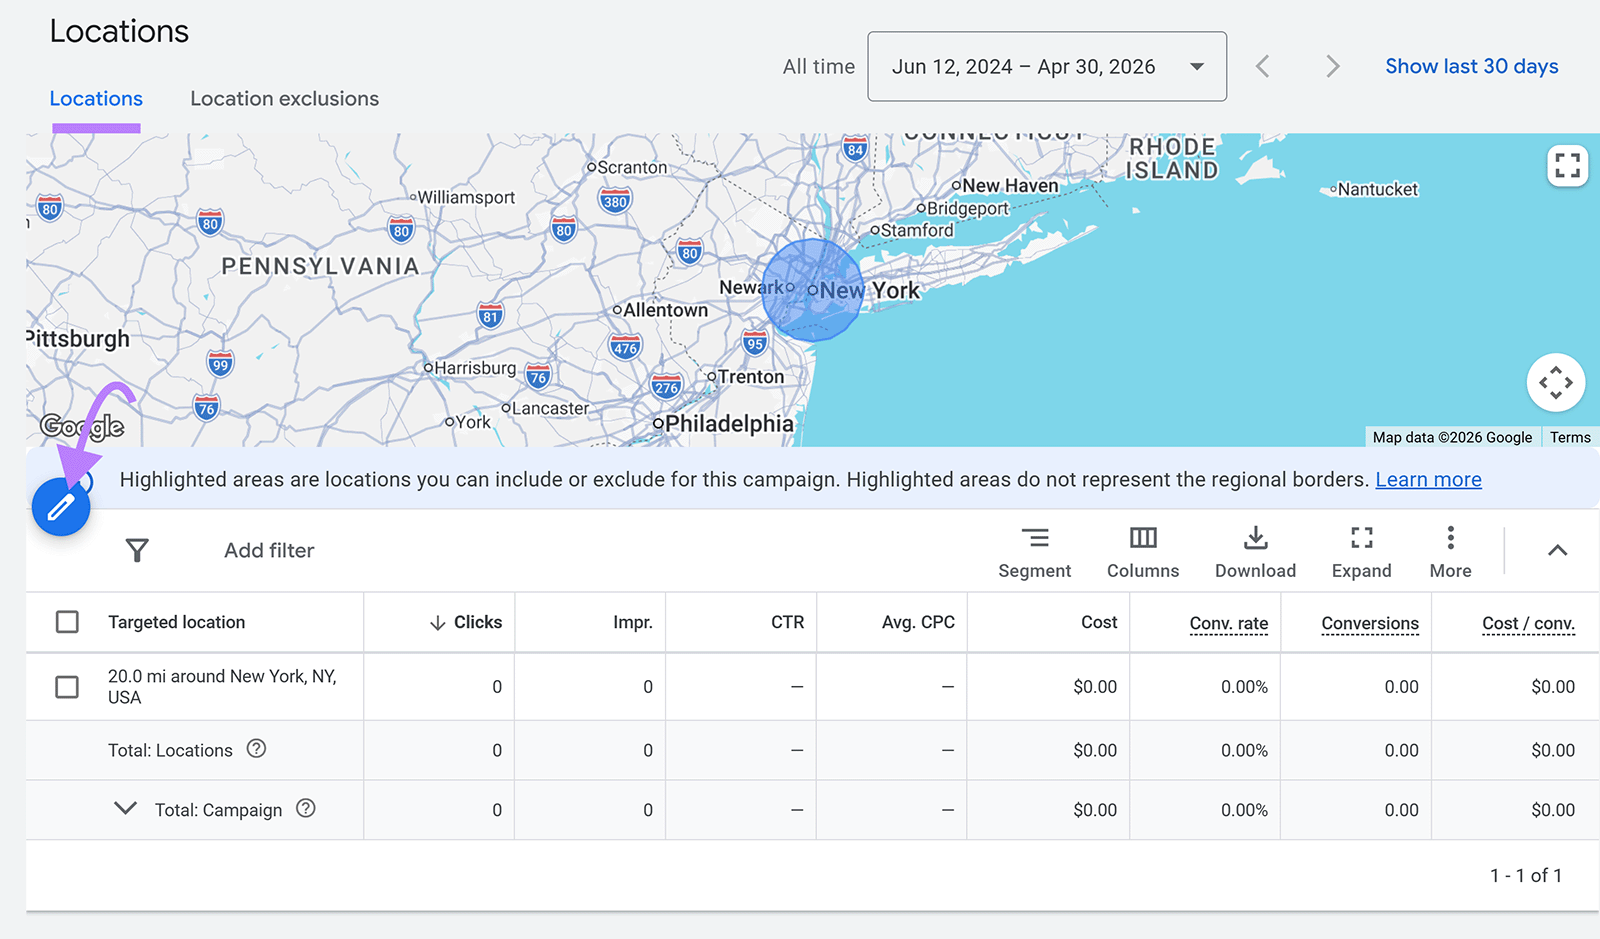Click the filter funnel icon

137,550
